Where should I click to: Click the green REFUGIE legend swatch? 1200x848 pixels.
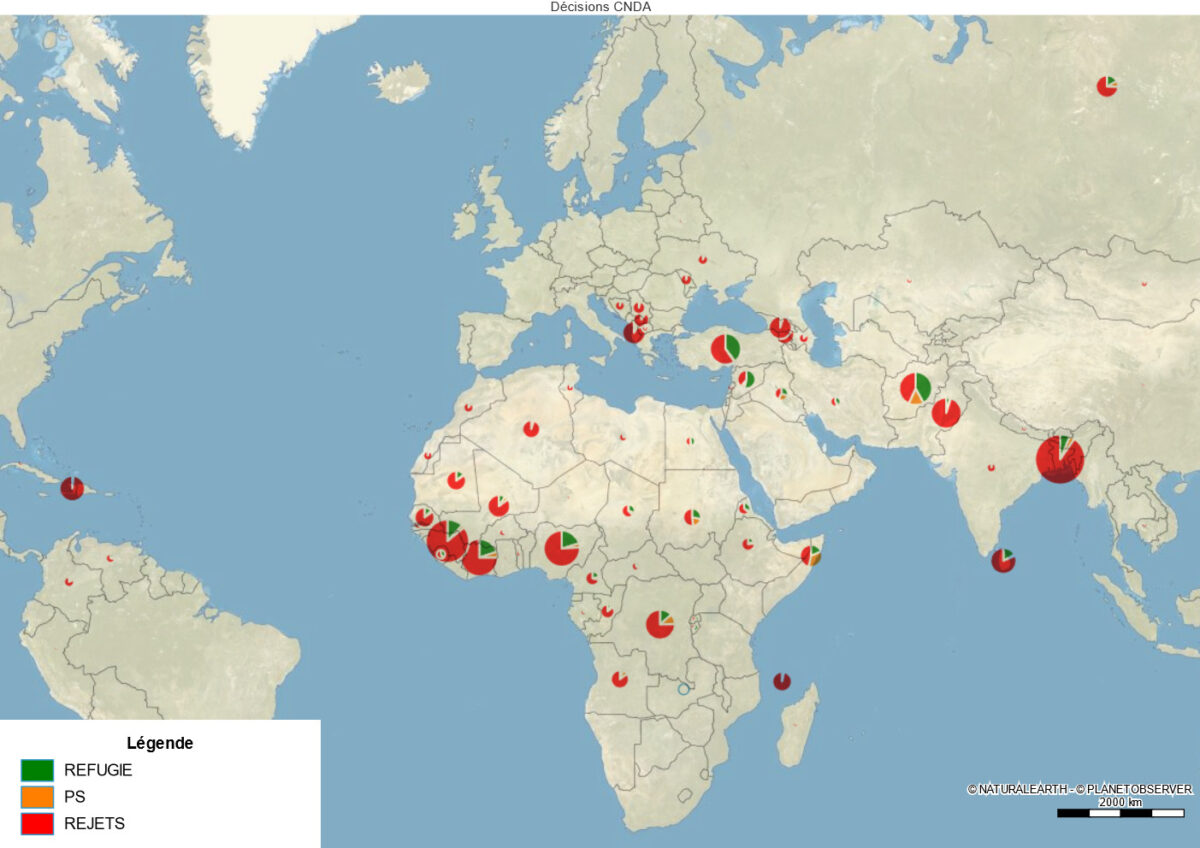[37, 770]
